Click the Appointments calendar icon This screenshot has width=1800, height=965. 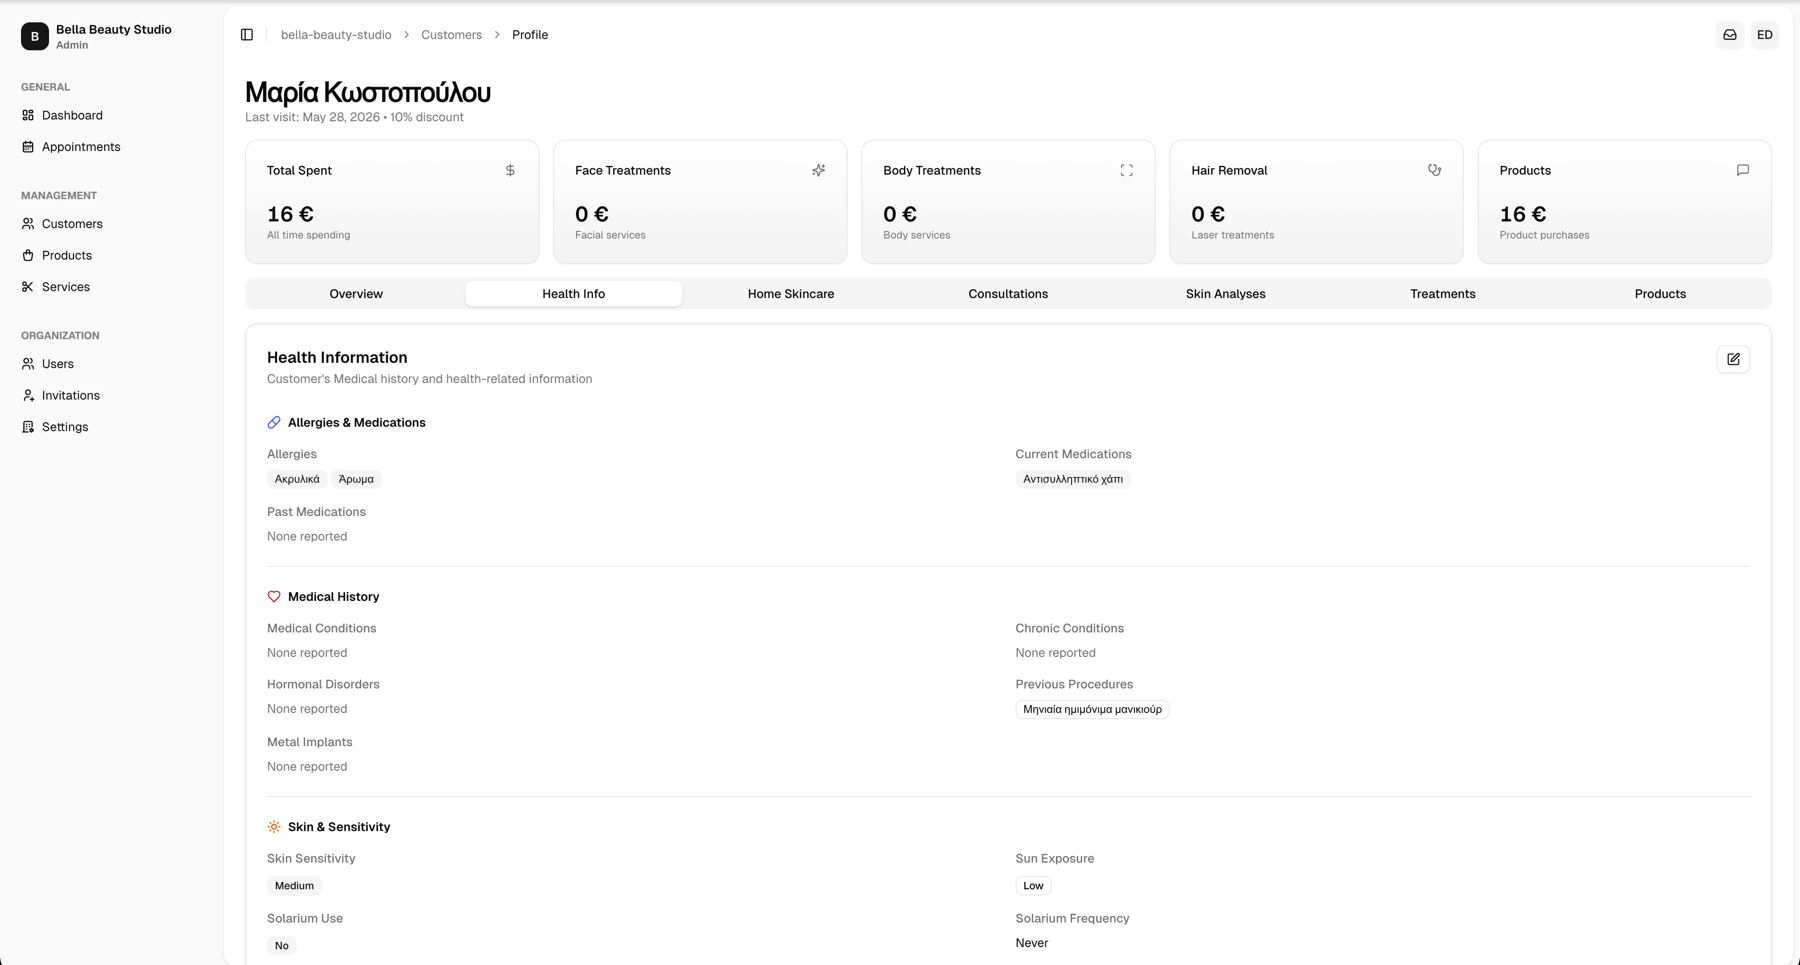coord(28,147)
